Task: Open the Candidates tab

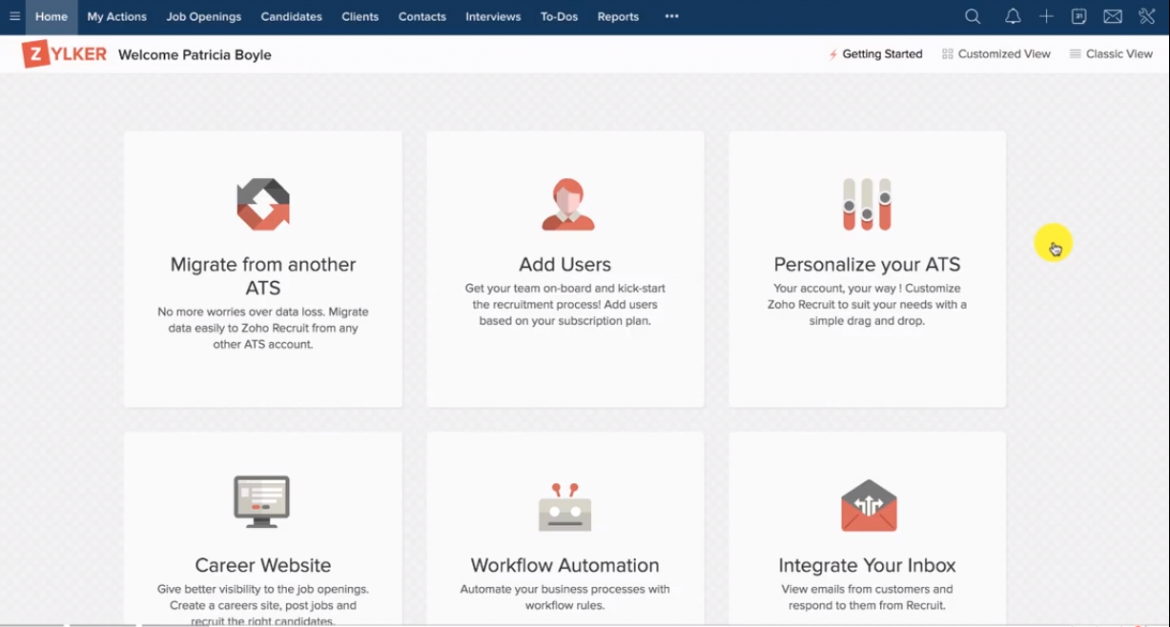Action: (x=291, y=16)
